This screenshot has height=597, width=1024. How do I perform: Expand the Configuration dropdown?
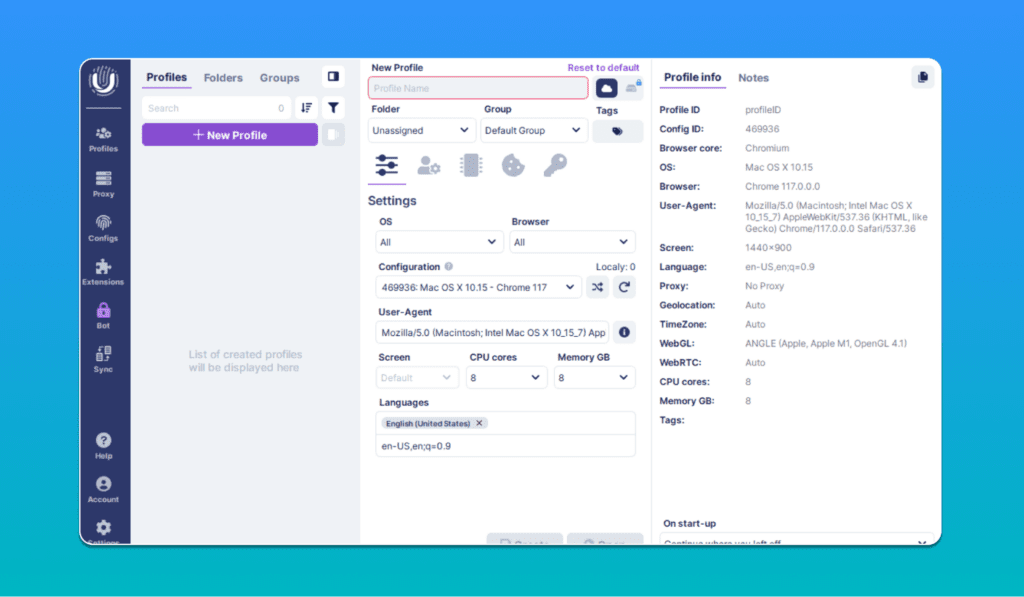tap(479, 287)
